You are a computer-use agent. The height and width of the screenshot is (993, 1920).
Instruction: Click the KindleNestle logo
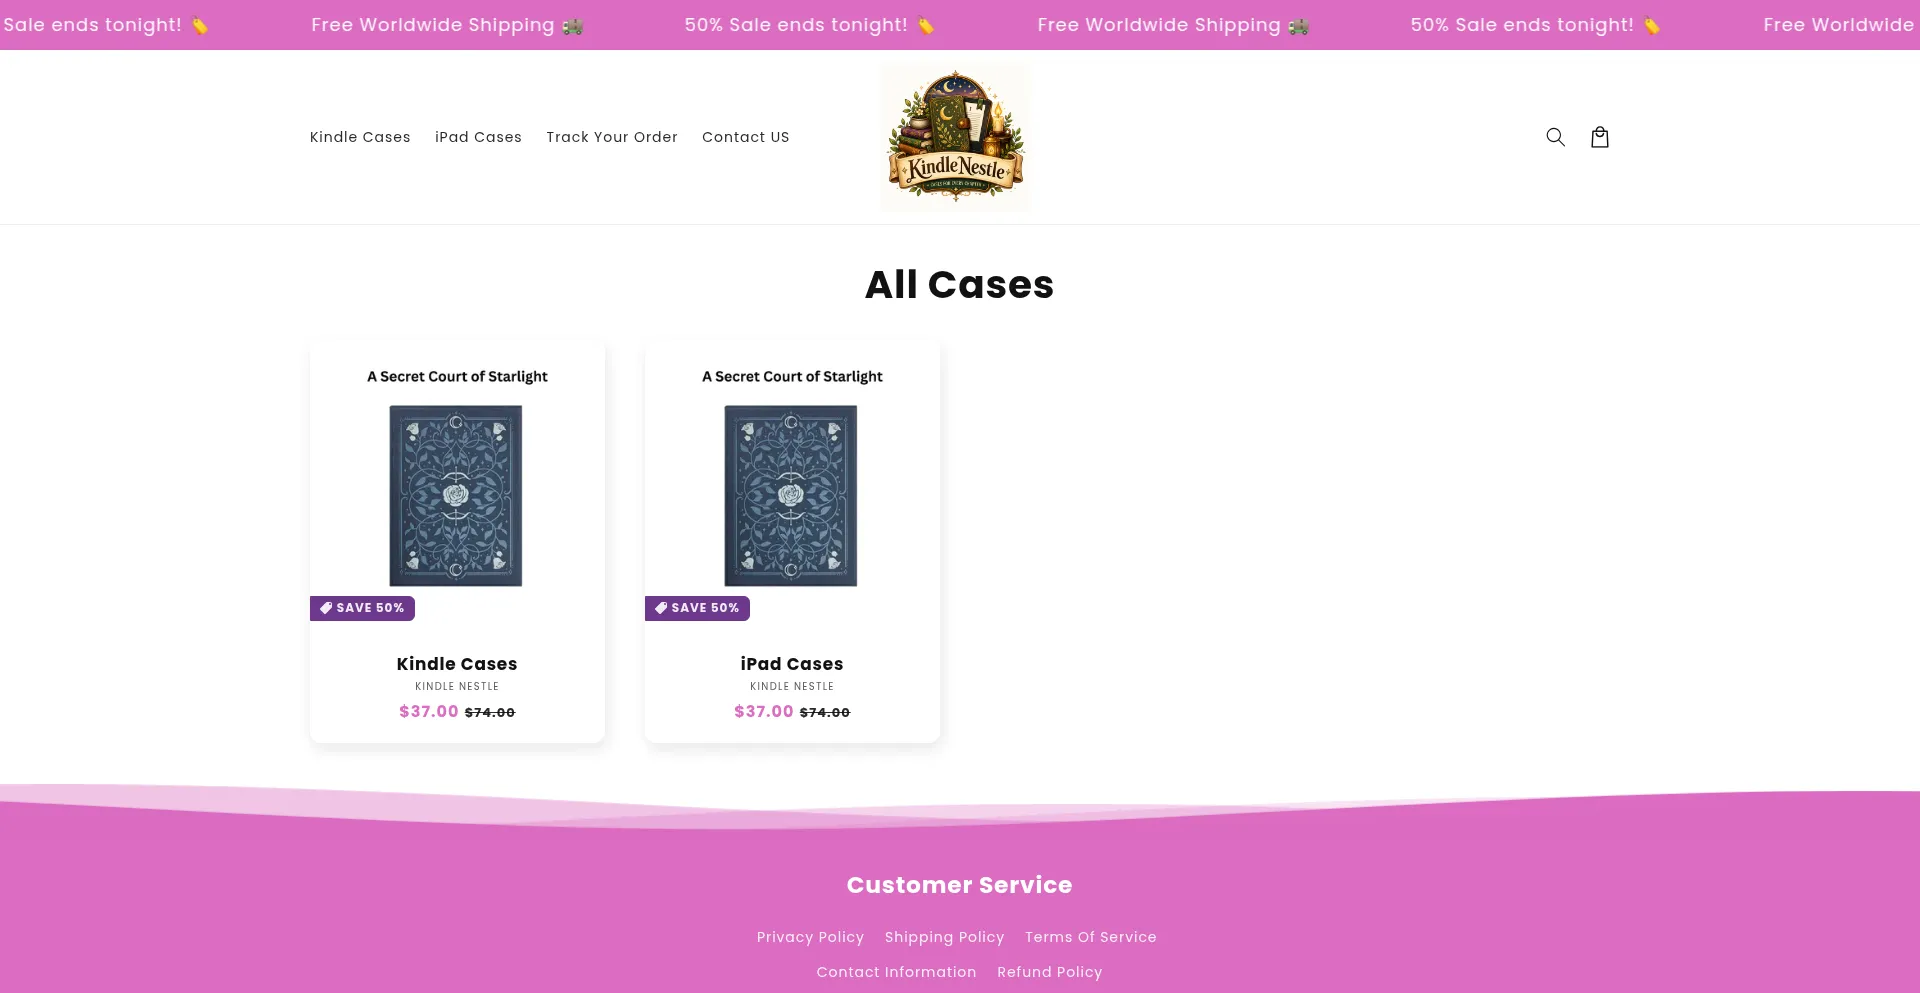pyautogui.click(x=956, y=138)
